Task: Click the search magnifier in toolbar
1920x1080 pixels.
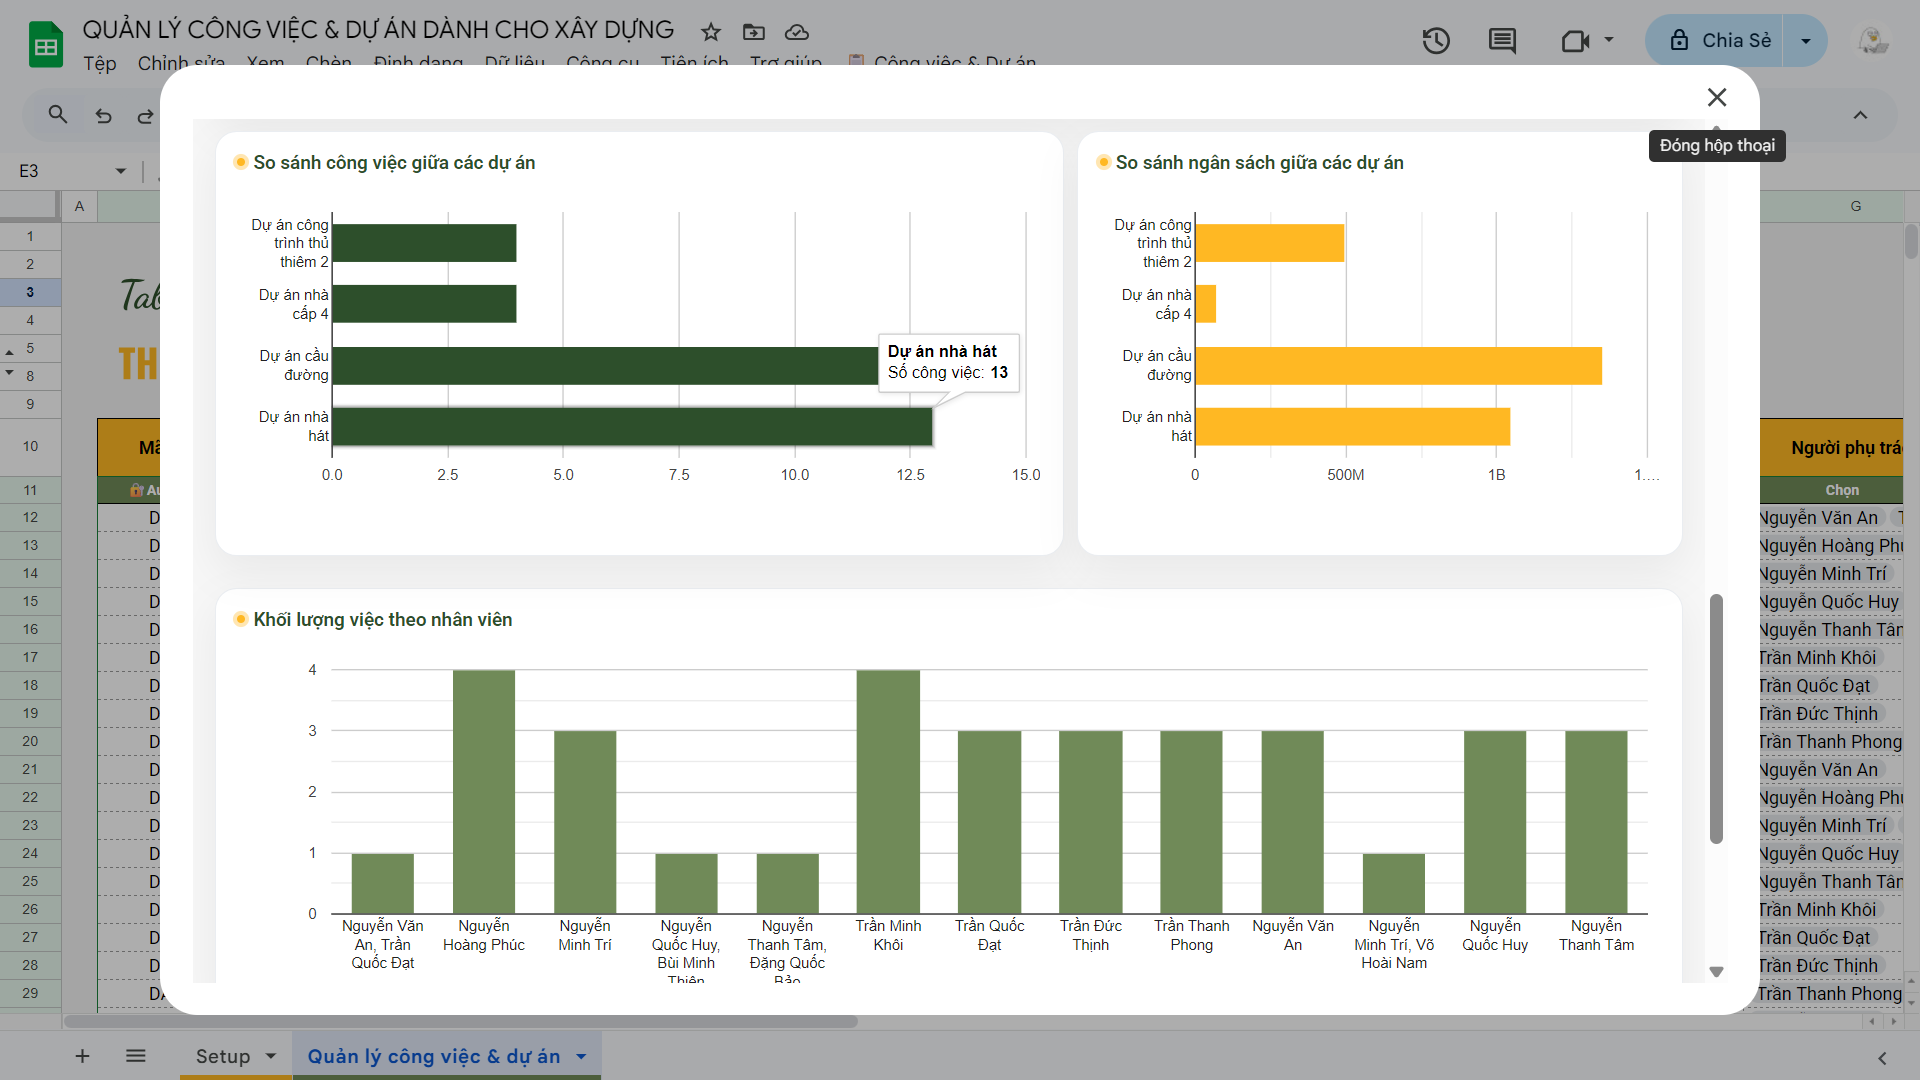Action: point(58,115)
